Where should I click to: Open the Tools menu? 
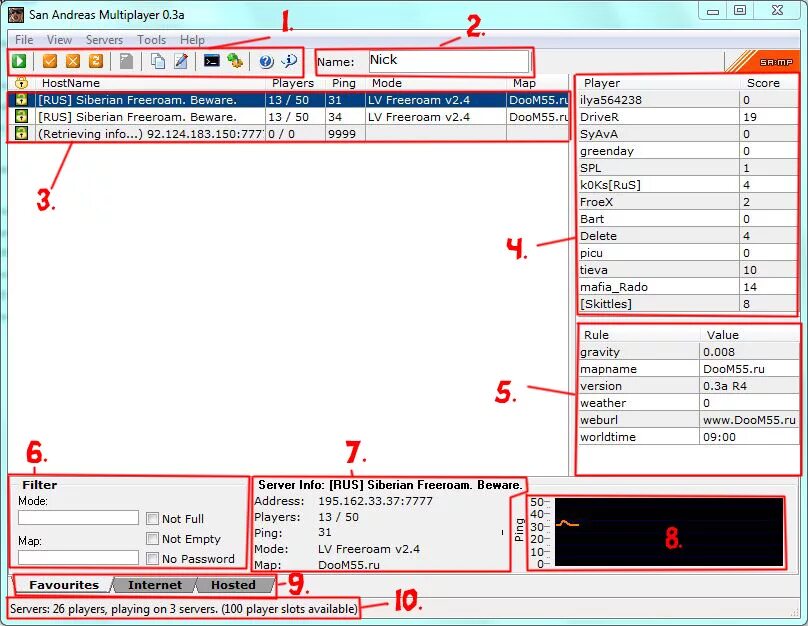pyautogui.click(x=152, y=40)
